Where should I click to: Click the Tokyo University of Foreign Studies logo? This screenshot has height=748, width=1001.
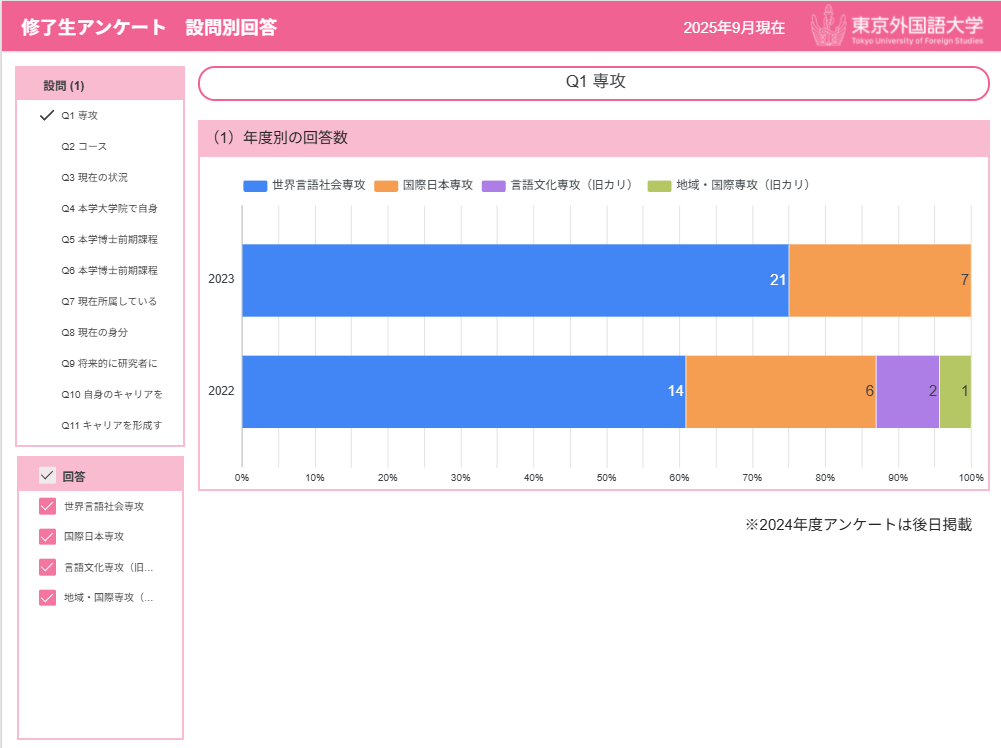click(x=897, y=26)
